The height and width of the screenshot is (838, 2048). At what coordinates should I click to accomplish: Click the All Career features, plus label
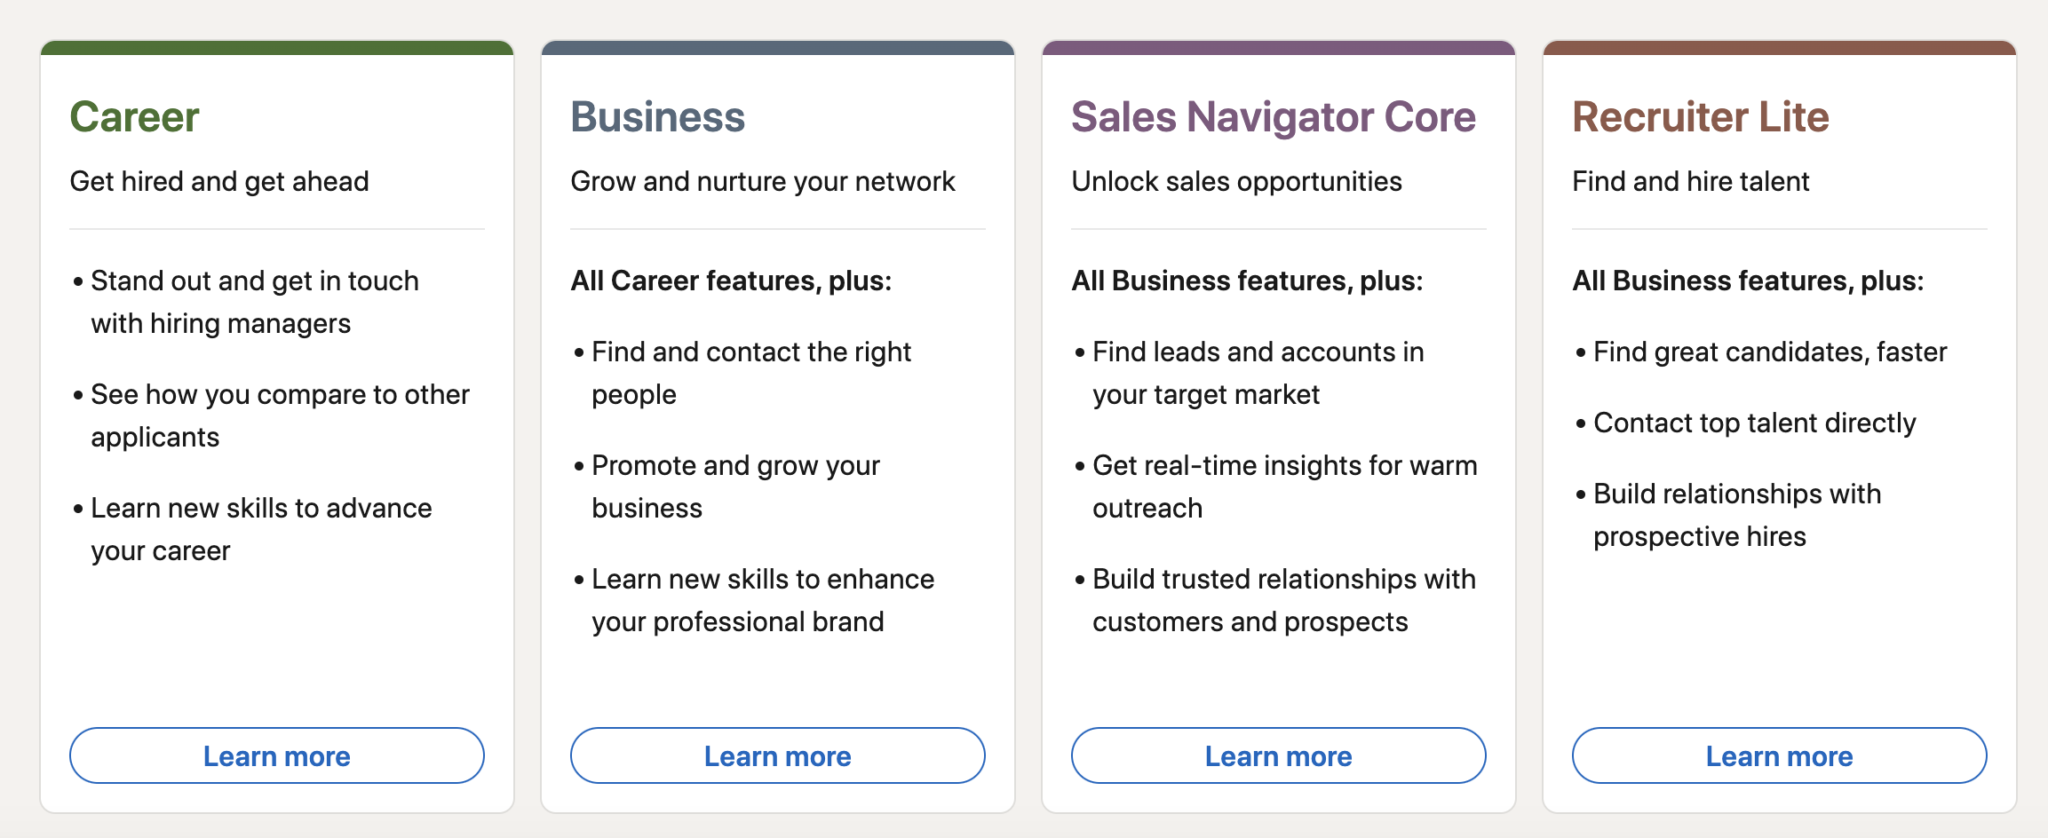click(730, 281)
